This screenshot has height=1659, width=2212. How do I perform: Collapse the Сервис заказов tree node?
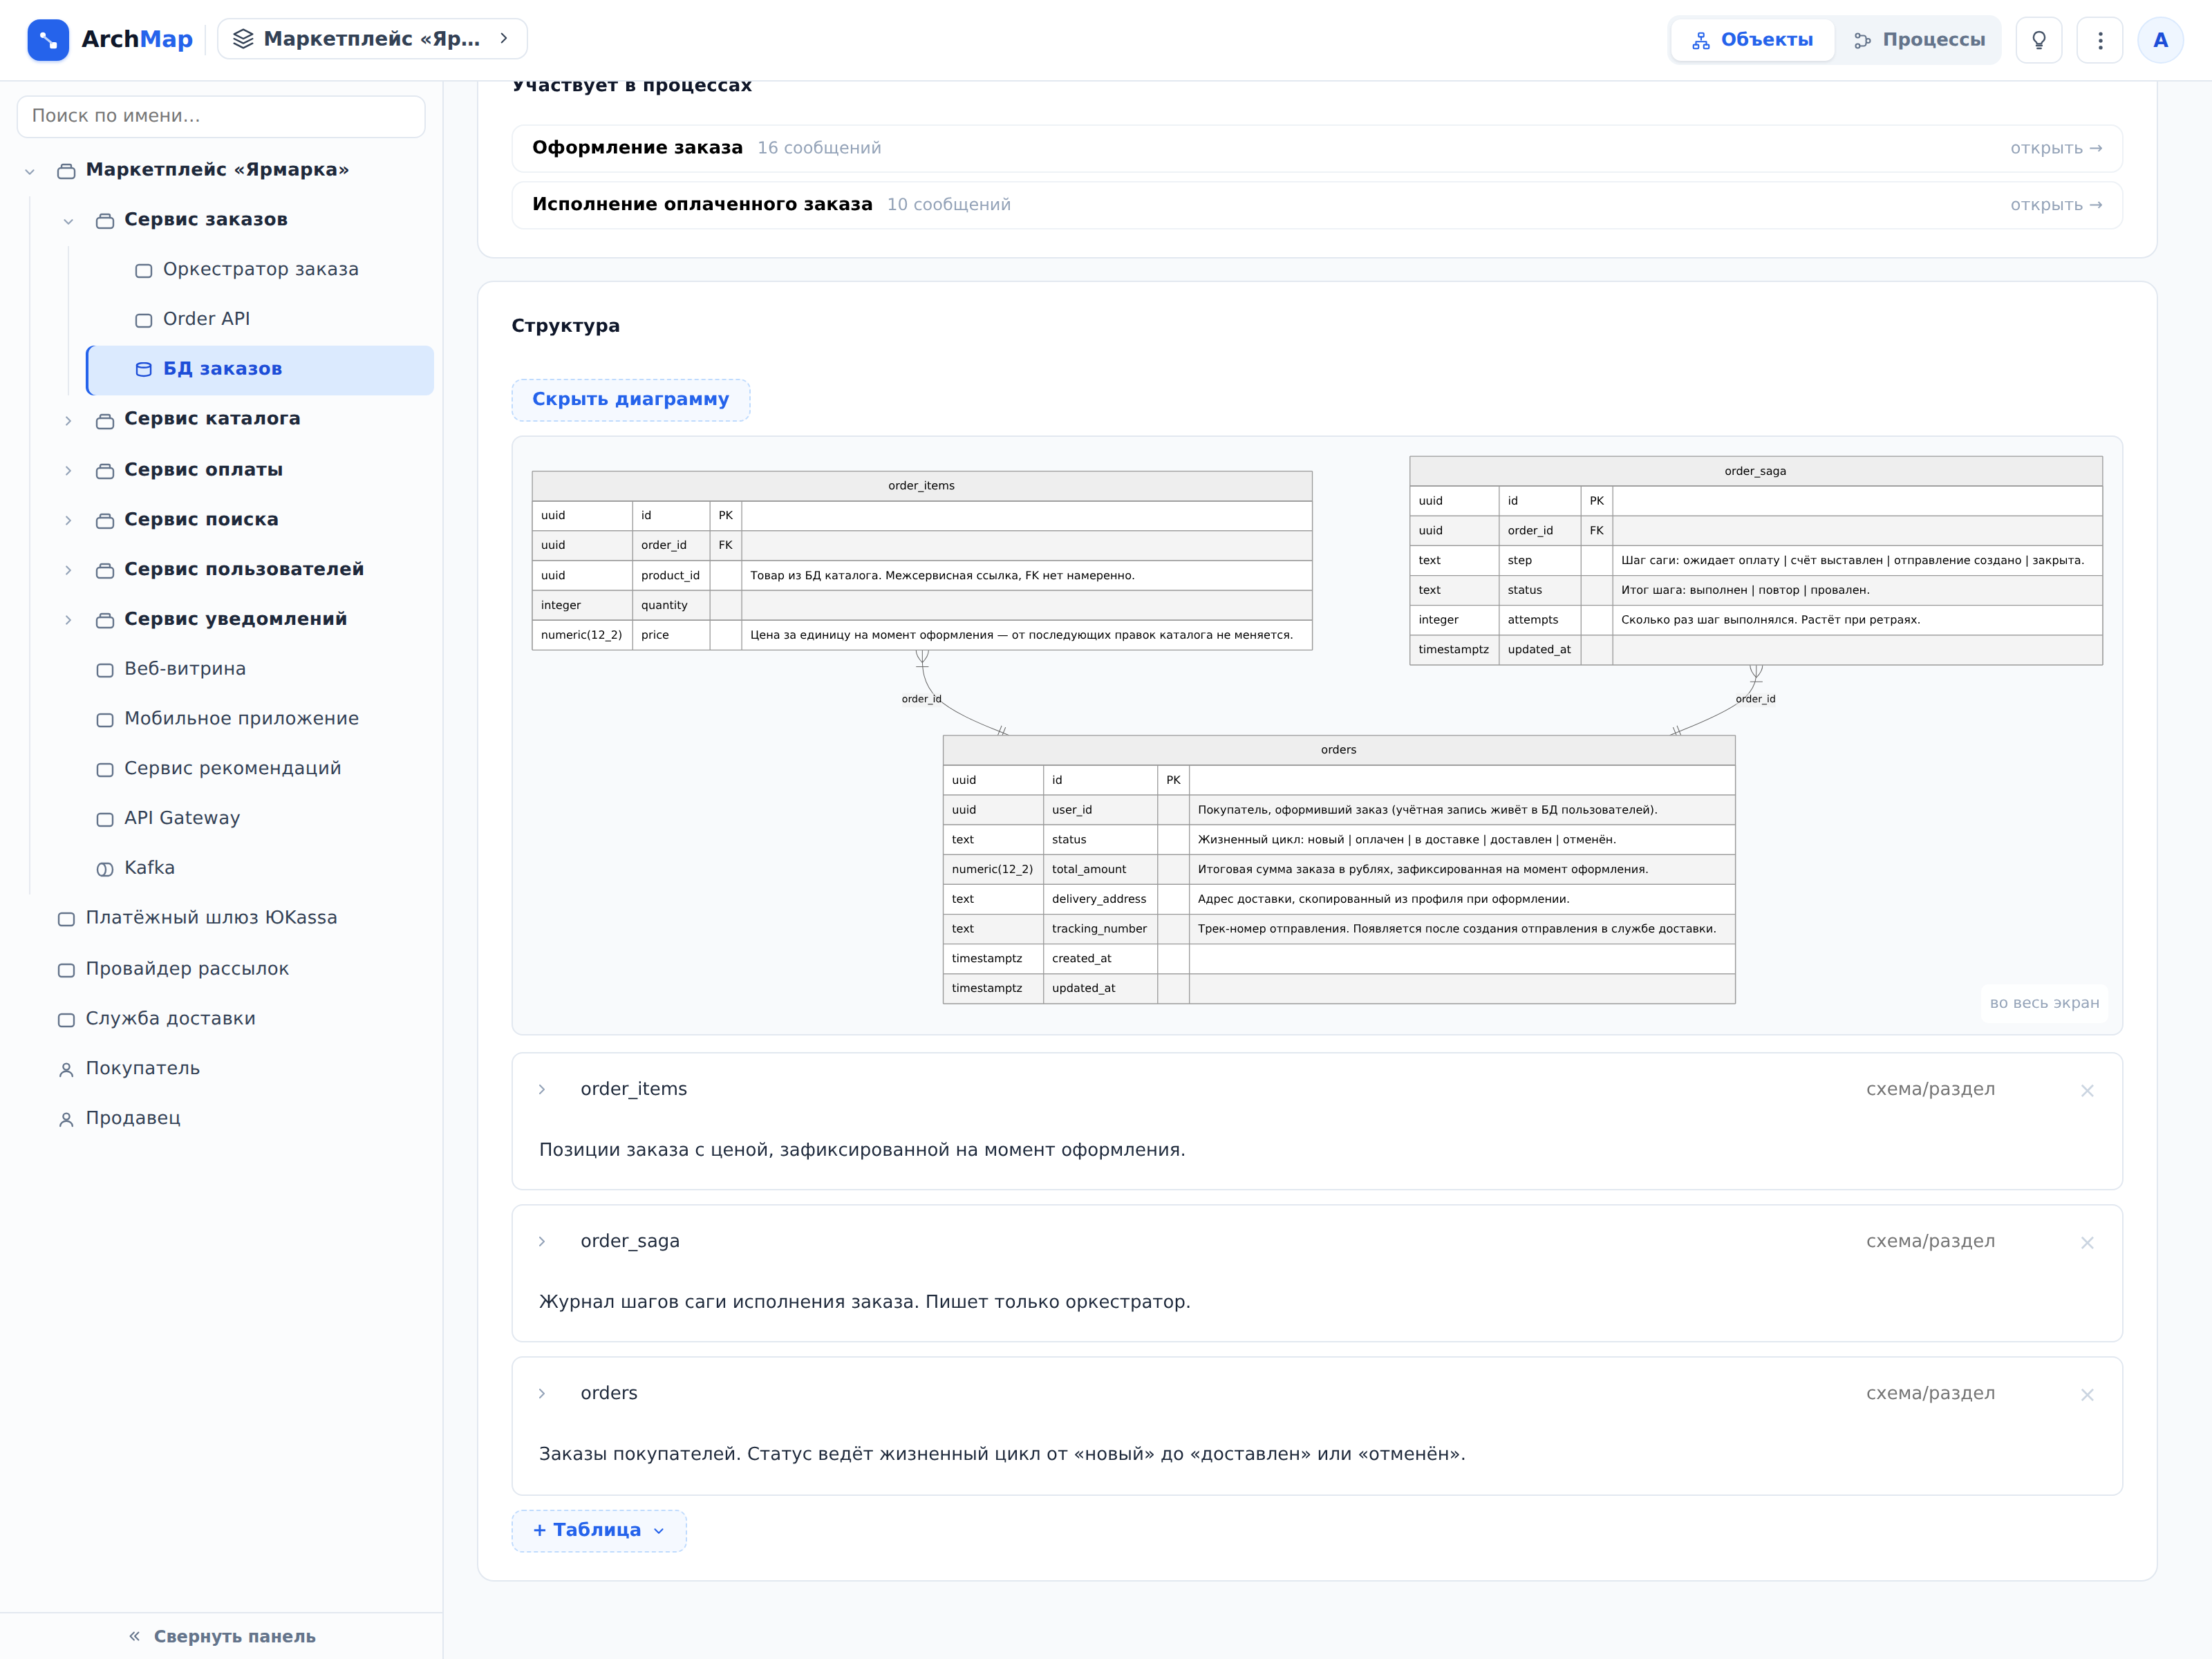tap(68, 221)
